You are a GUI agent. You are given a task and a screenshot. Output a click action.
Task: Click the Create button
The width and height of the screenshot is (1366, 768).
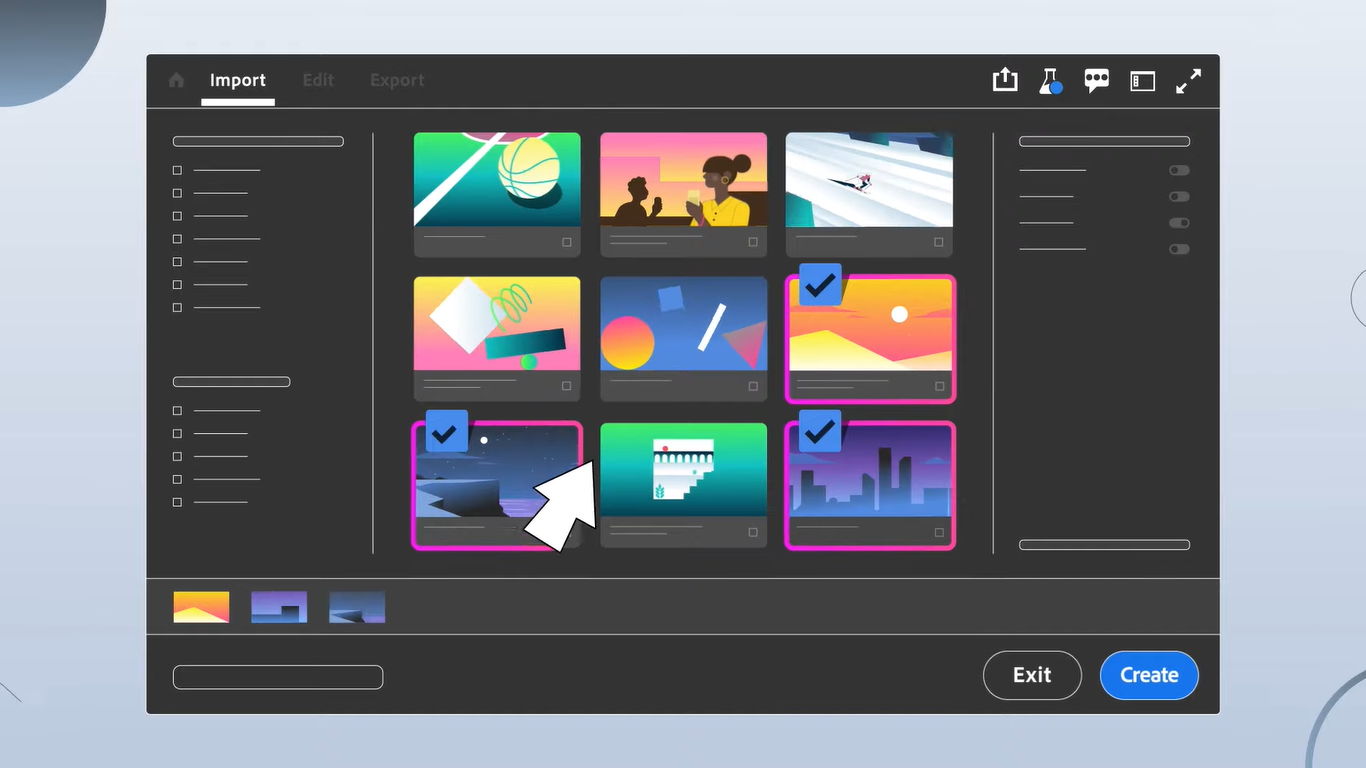[1149, 675]
